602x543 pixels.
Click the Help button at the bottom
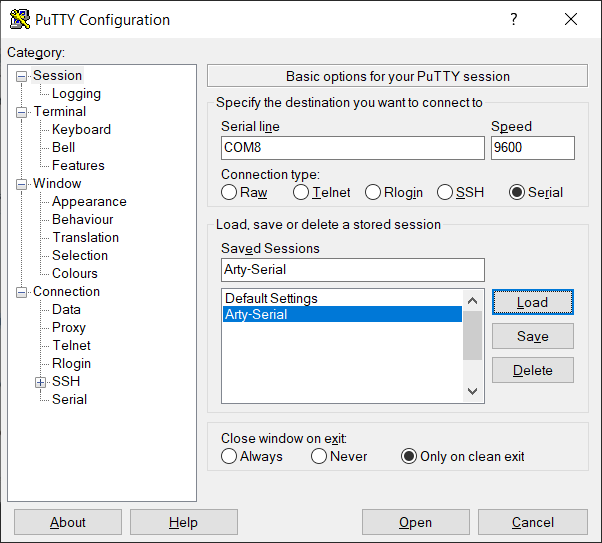[x=184, y=522]
